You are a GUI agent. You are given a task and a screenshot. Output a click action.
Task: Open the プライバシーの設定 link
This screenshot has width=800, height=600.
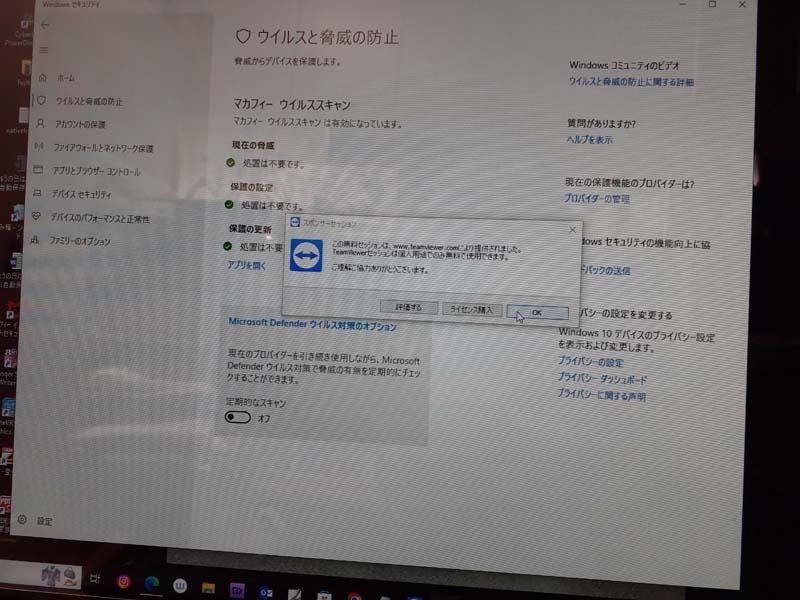pyautogui.click(x=590, y=362)
